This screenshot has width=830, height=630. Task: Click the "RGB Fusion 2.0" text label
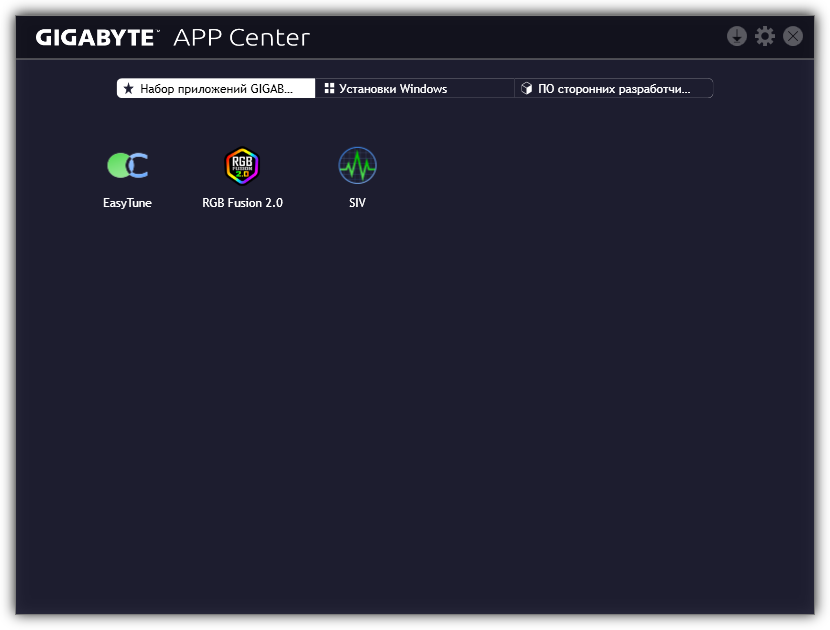[x=242, y=203]
